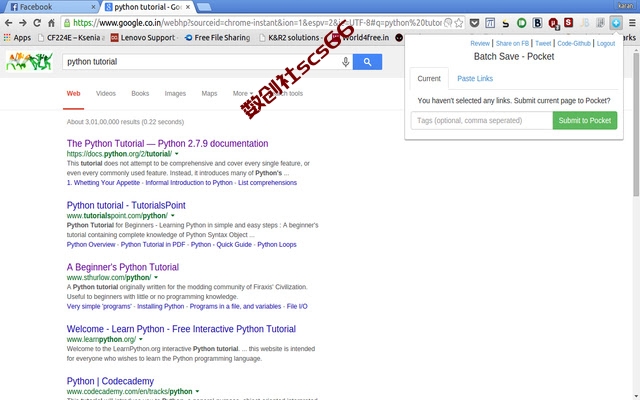Open Informal Introduction to Python sublink
640x400 pixels.
(x=189, y=183)
